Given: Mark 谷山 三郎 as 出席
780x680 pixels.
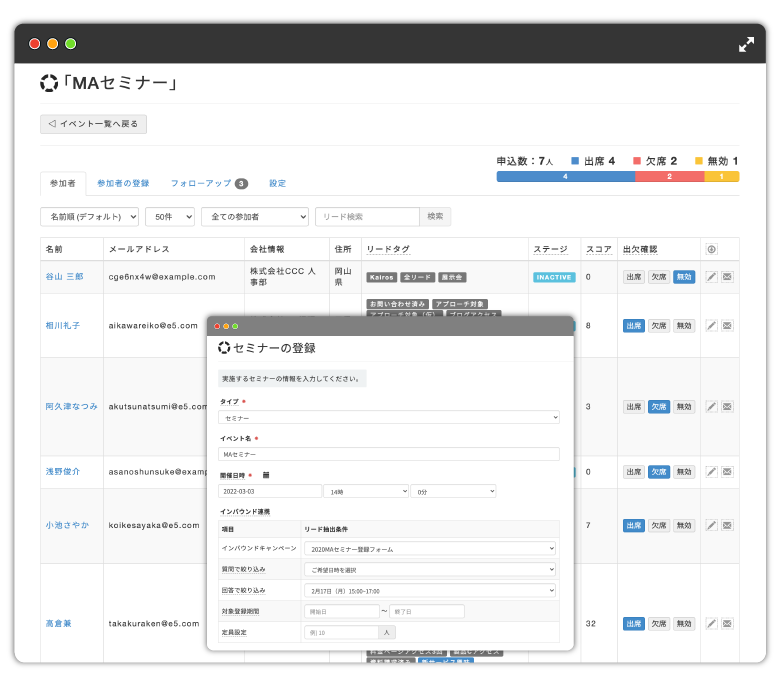Looking at the screenshot, I should (x=633, y=277).
